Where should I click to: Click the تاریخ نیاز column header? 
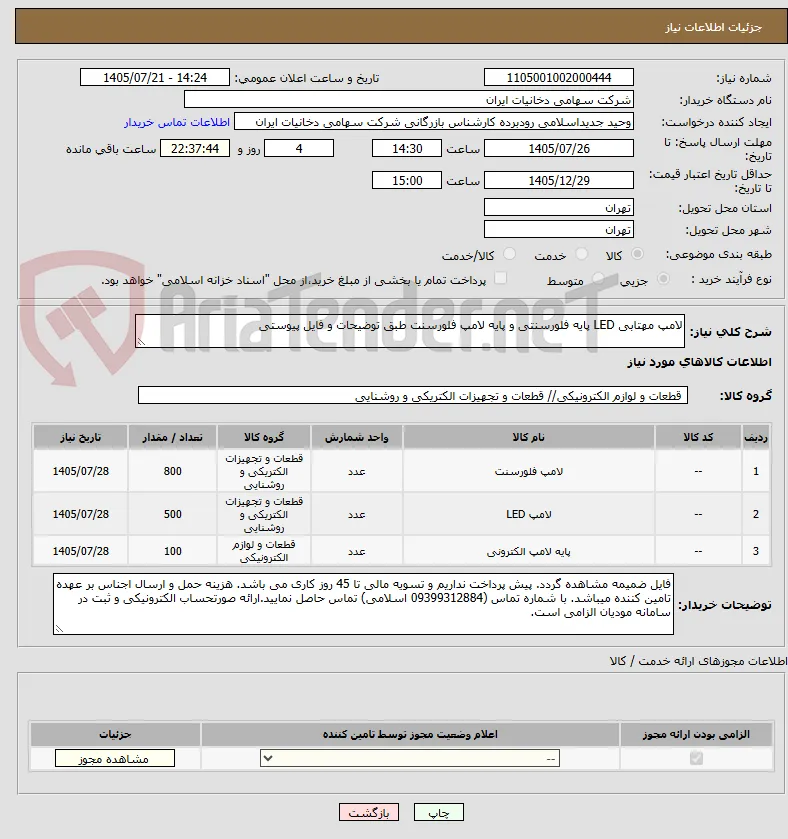80,437
